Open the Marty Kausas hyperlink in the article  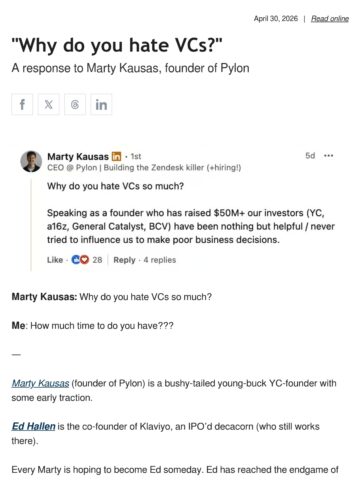click(x=40, y=383)
